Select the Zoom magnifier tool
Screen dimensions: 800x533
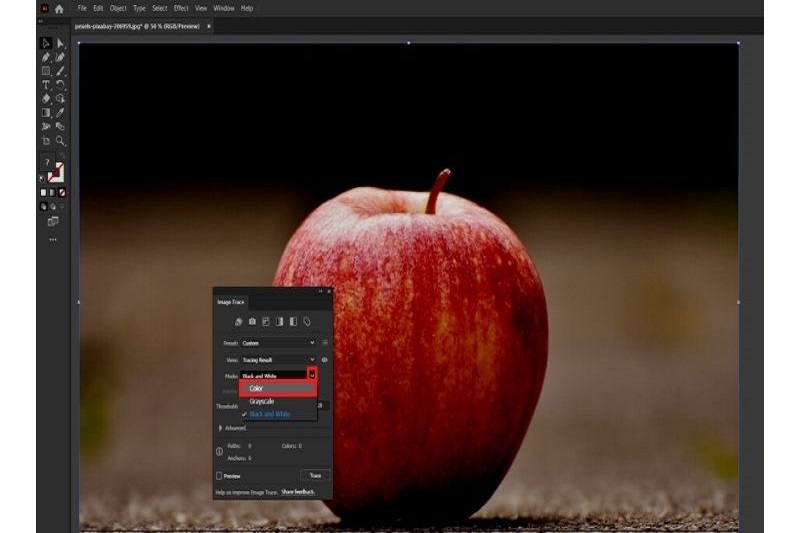click(60, 140)
